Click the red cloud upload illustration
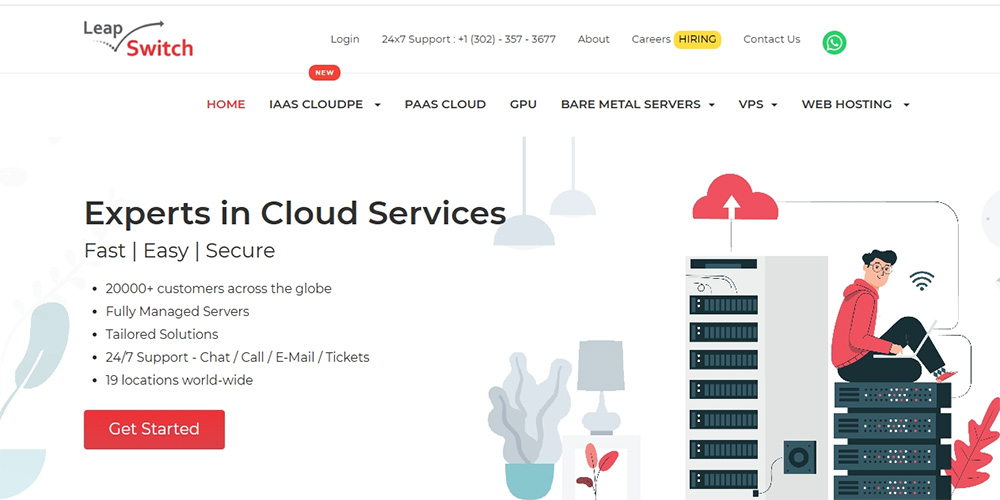Viewport: 1000px width, 500px height. [735, 198]
